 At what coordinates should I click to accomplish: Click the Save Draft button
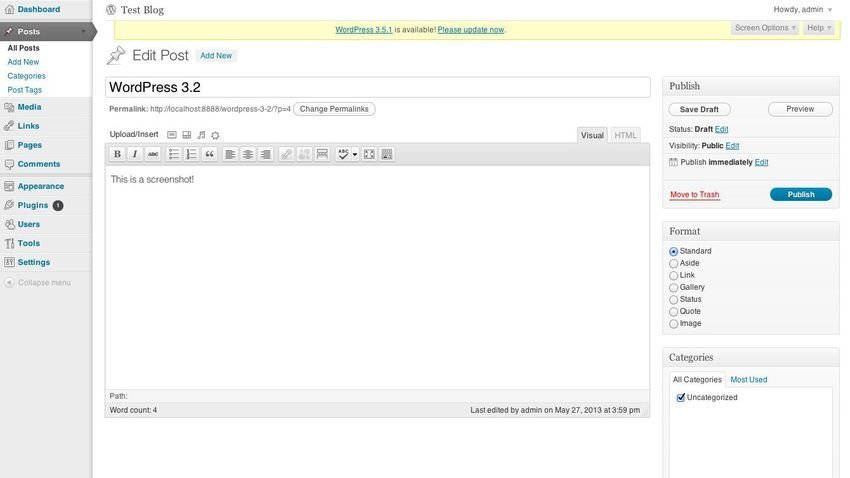(x=699, y=109)
